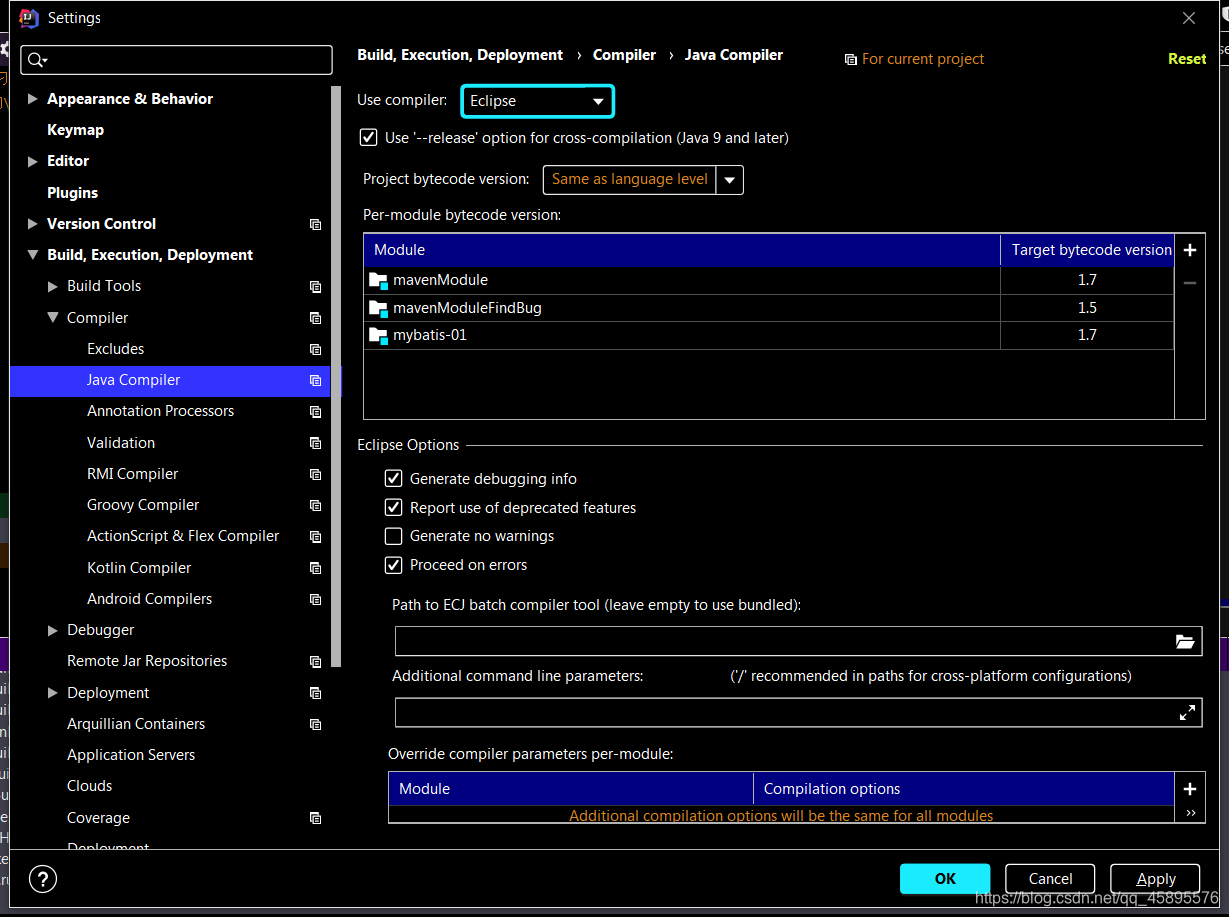
Task: Toggle '--release' option for cross-compilation checkbox
Action: (368, 137)
